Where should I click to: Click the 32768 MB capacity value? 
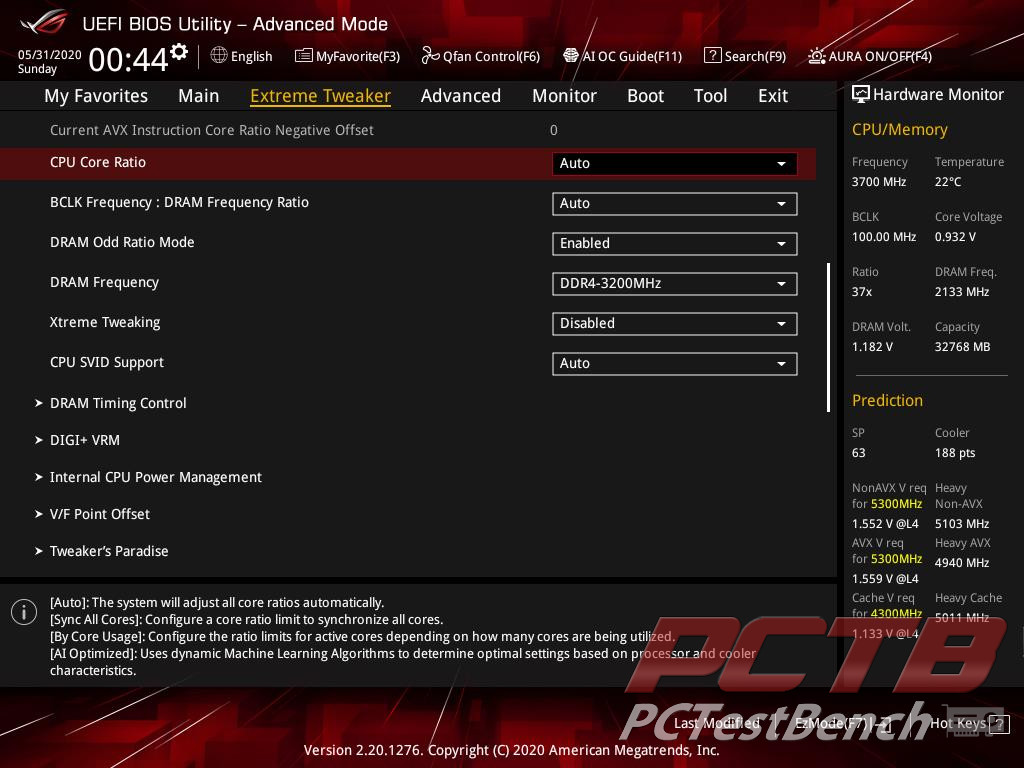pyautogui.click(x=962, y=347)
